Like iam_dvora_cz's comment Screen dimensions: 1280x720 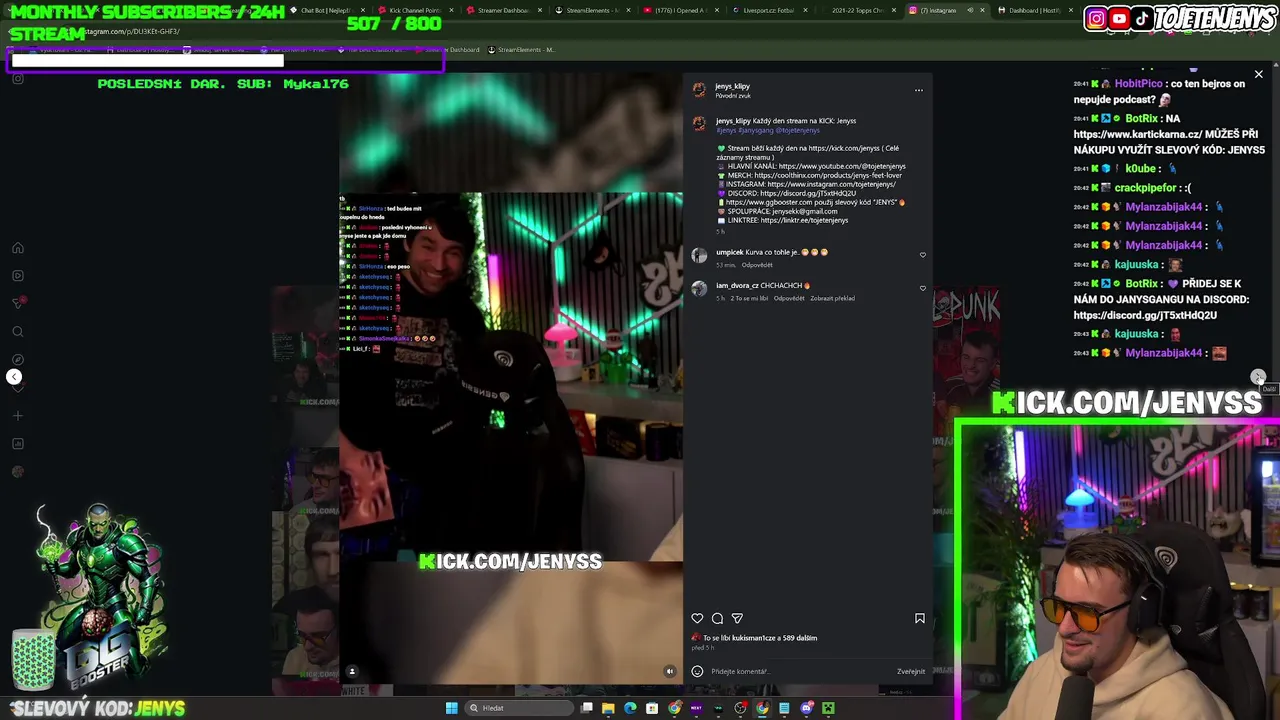tap(922, 288)
